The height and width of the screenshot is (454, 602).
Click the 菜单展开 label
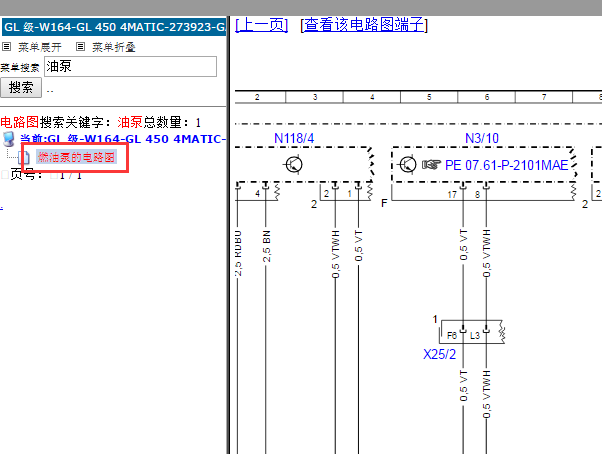tap(40, 47)
